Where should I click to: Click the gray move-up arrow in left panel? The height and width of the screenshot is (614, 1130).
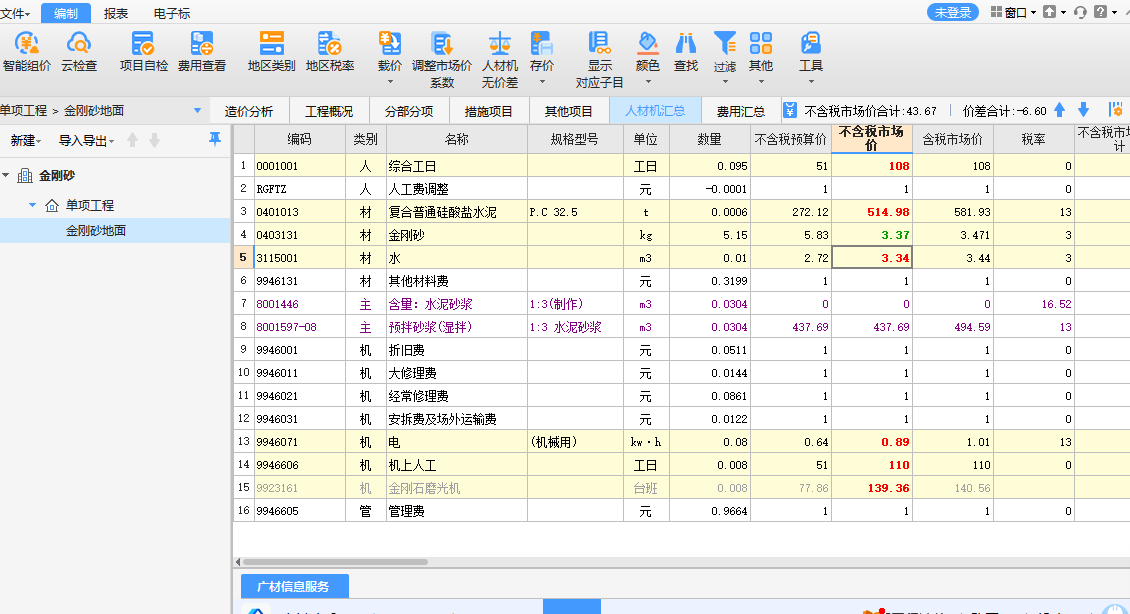point(133,141)
